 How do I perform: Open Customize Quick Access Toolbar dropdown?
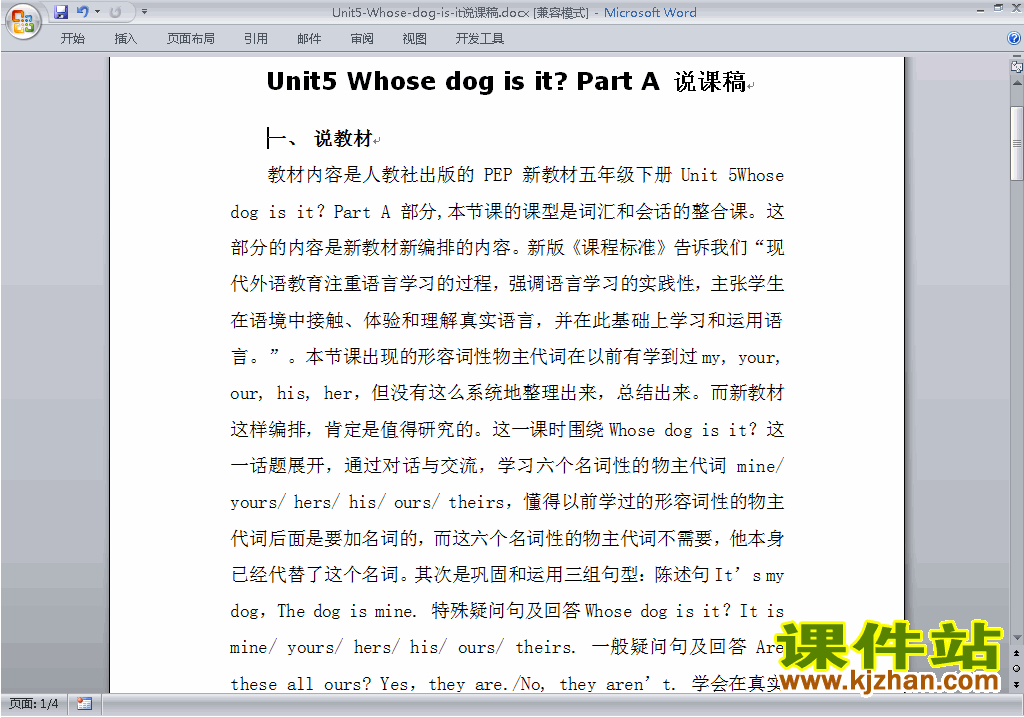(x=144, y=12)
